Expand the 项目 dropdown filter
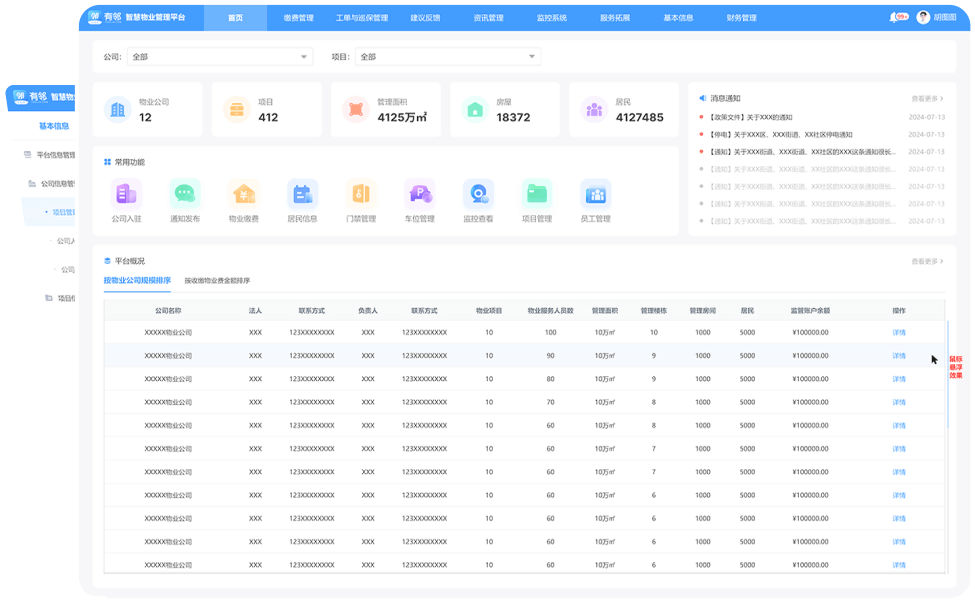This screenshot has width=975, height=603. pos(447,57)
